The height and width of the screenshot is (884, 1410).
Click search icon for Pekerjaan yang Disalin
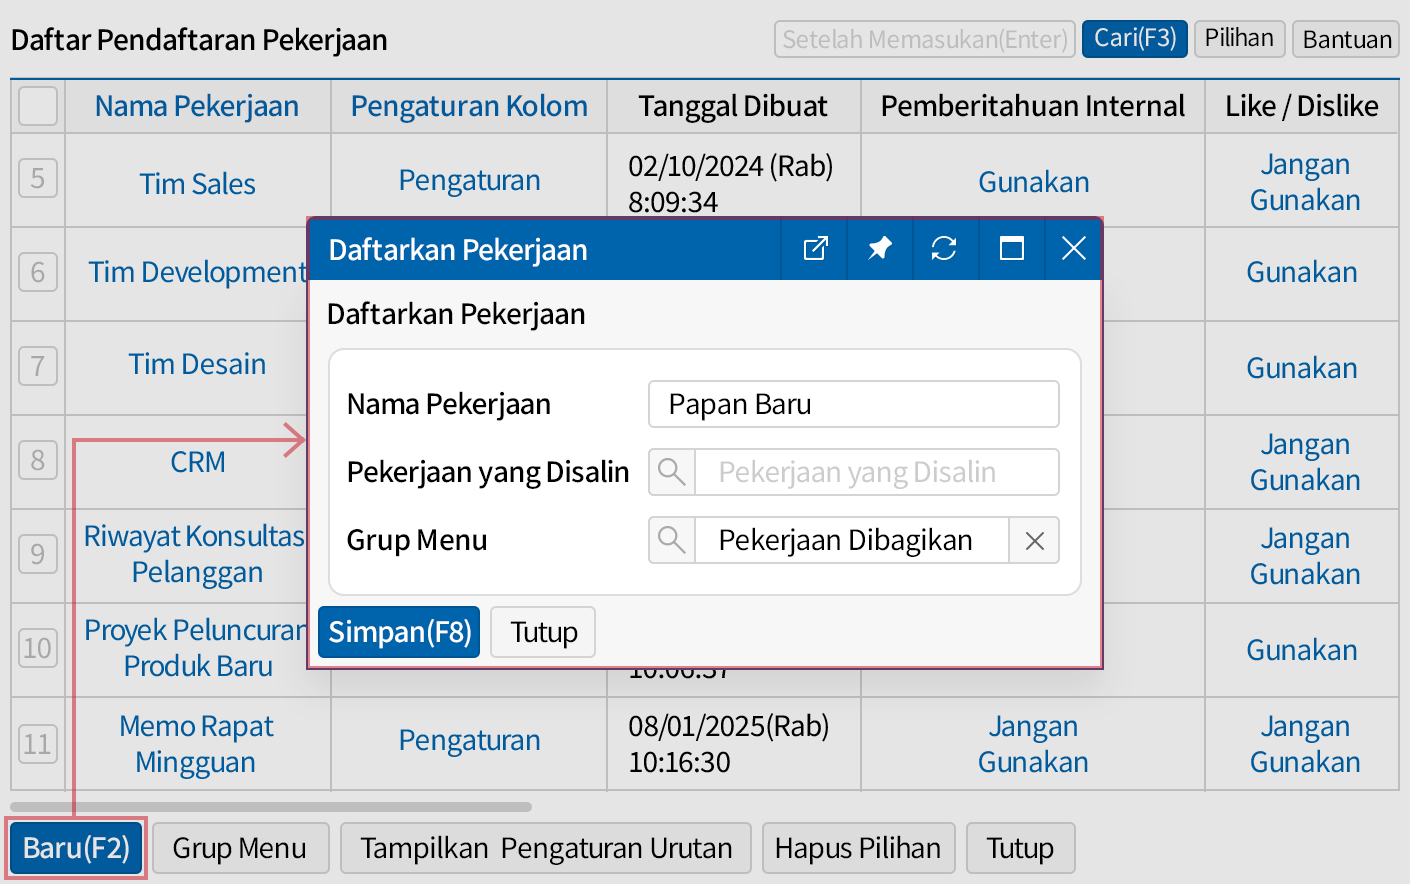(672, 472)
